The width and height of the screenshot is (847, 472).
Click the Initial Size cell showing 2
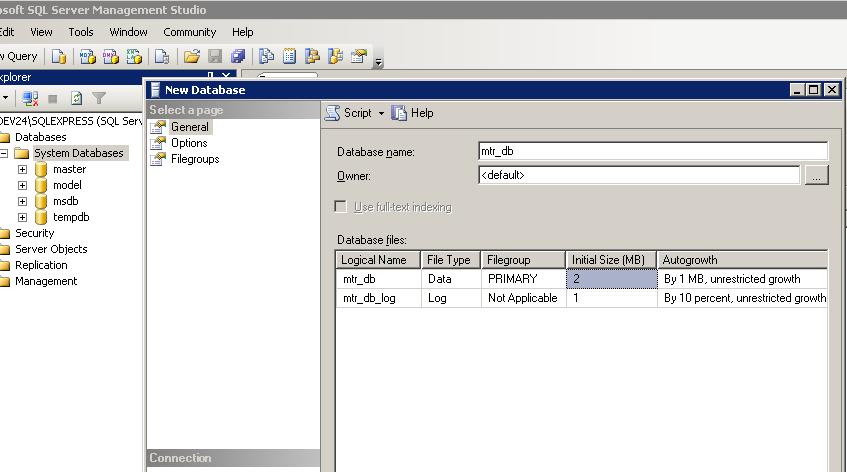611,279
